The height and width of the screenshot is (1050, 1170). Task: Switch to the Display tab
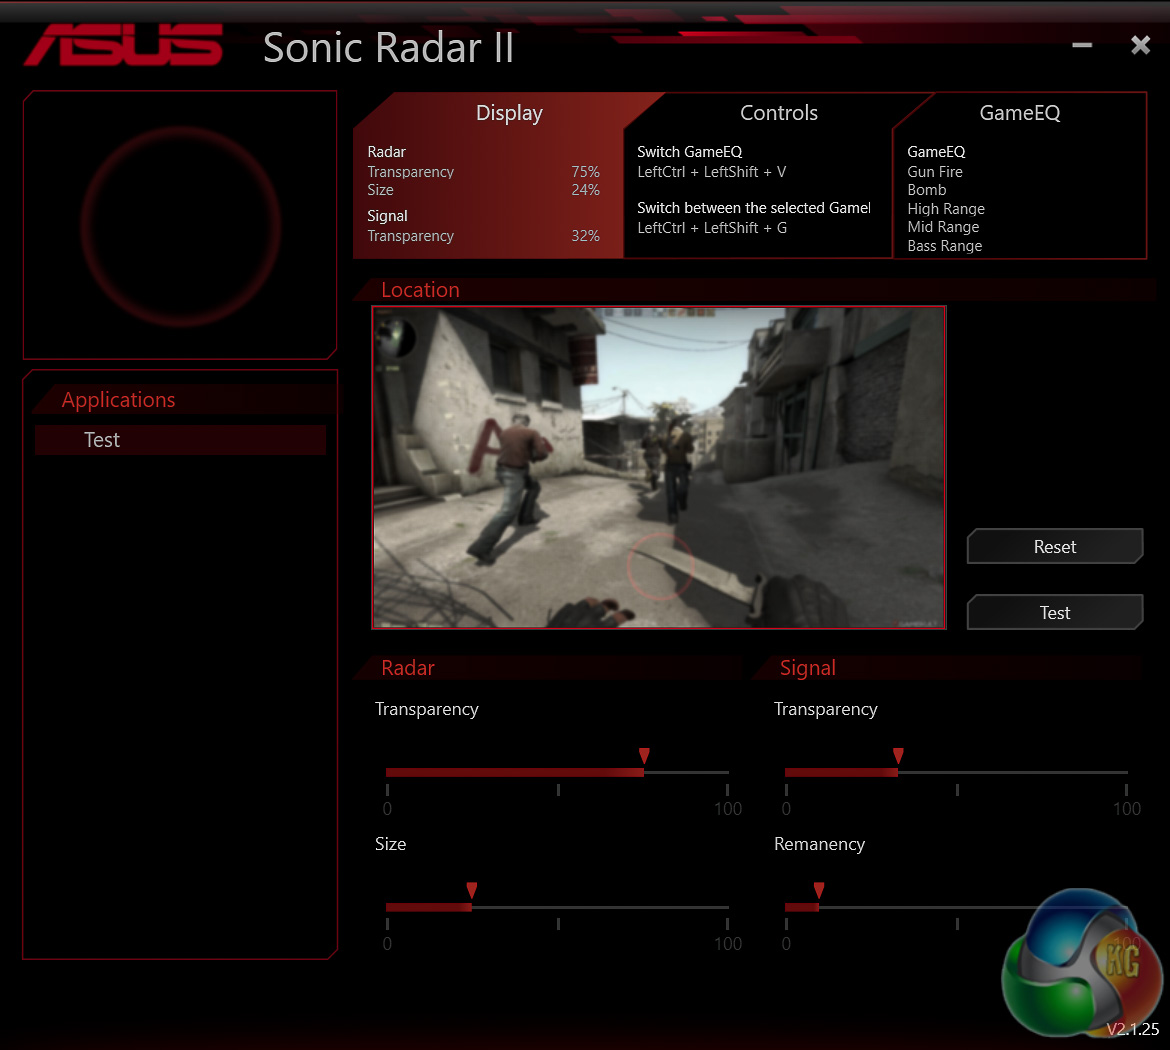509,113
